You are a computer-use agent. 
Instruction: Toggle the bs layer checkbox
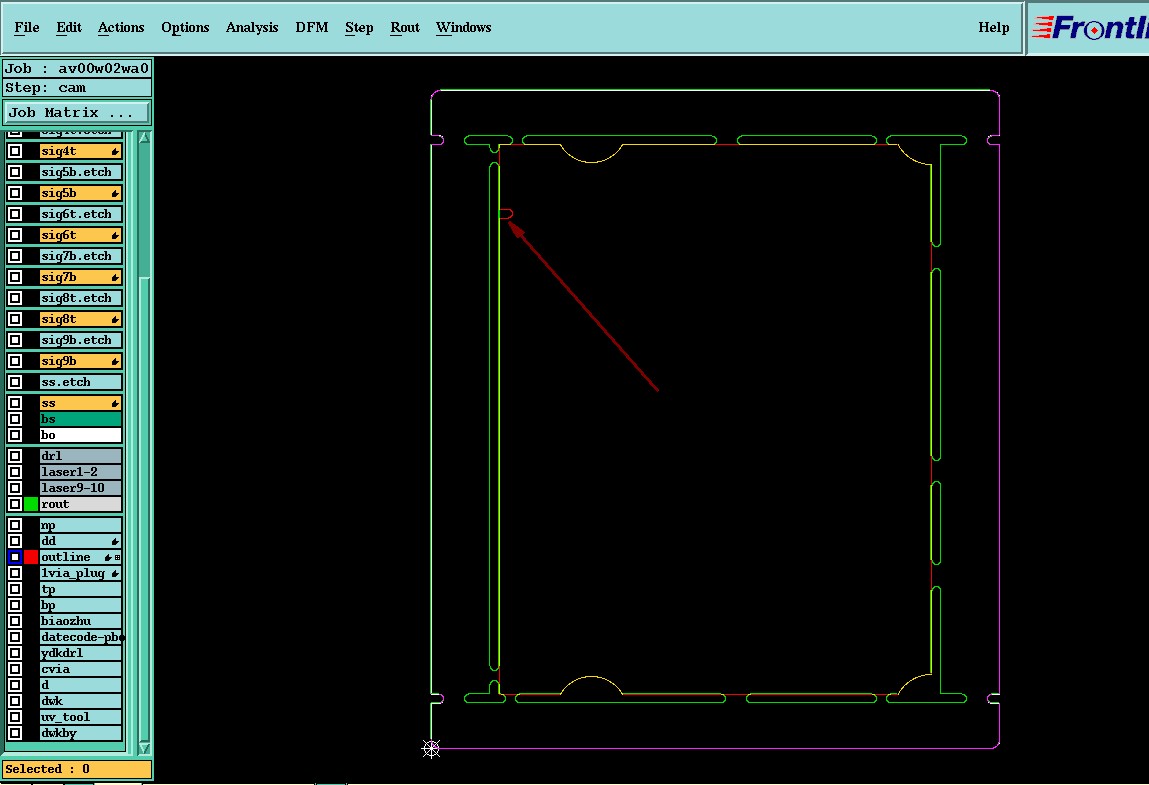click(15, 419)
